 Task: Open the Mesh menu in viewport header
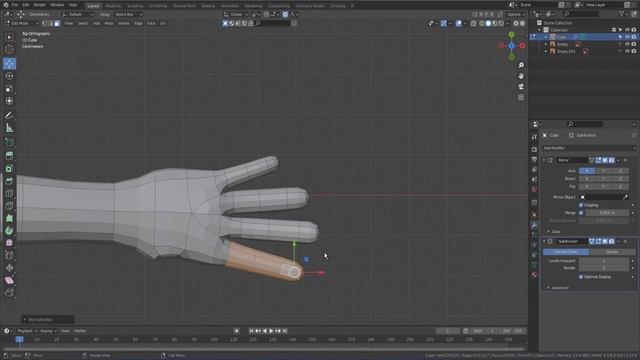pyautogui.click(x=109, y=24)
